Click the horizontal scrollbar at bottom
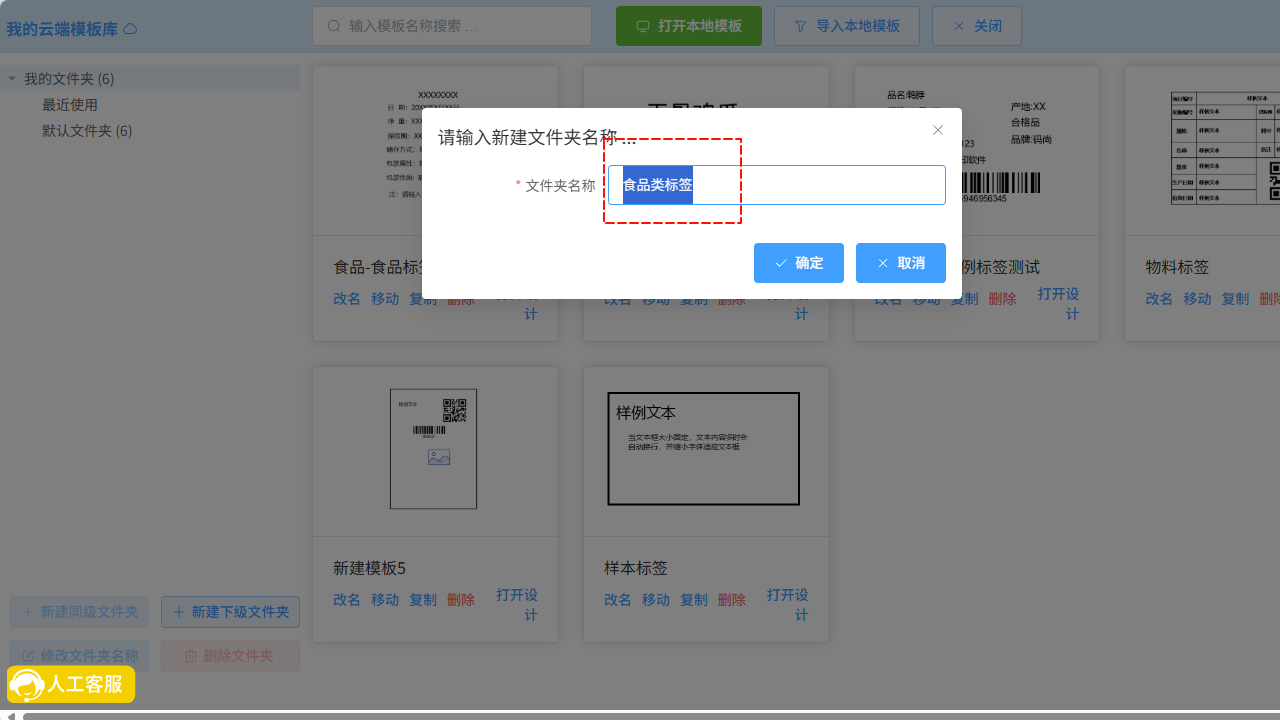 650,716
